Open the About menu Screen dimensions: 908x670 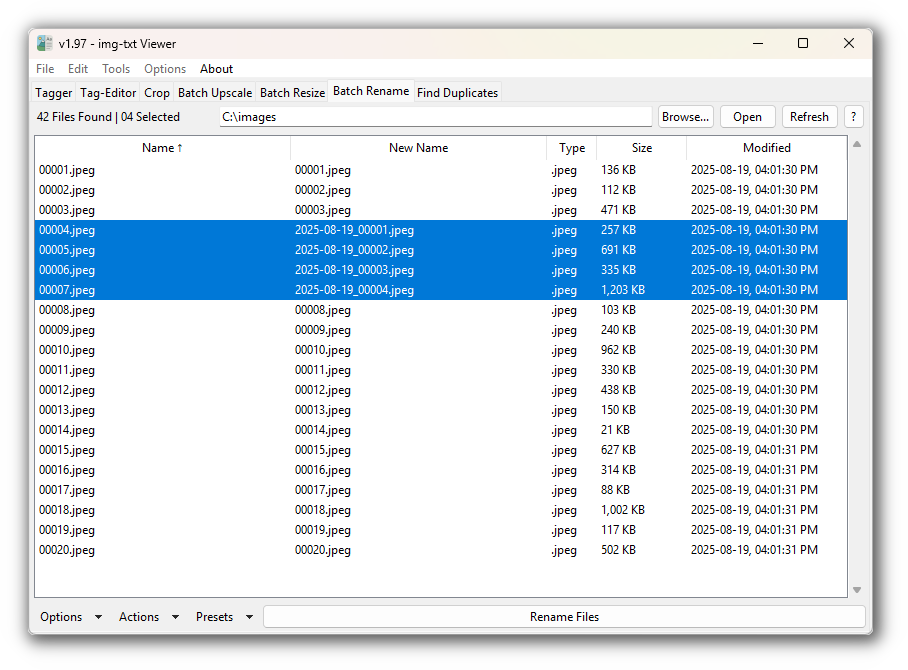click(217, 69)
